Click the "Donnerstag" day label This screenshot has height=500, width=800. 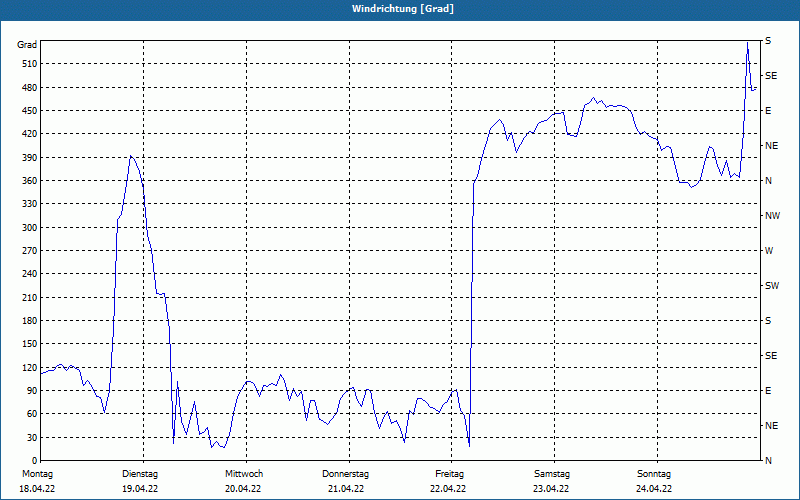point(345,474)
